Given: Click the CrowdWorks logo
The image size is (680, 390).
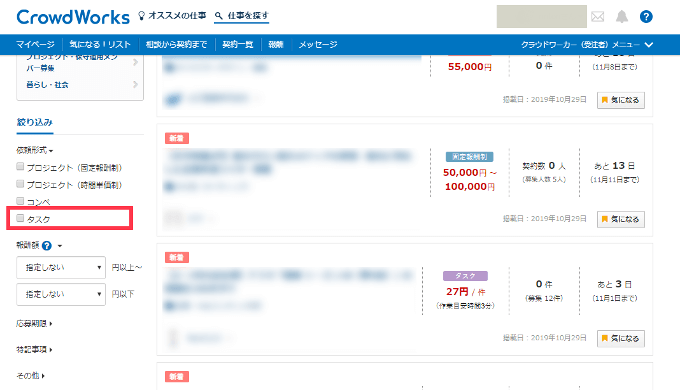Looking at the screenshot, I should click(x=73, y=17).
